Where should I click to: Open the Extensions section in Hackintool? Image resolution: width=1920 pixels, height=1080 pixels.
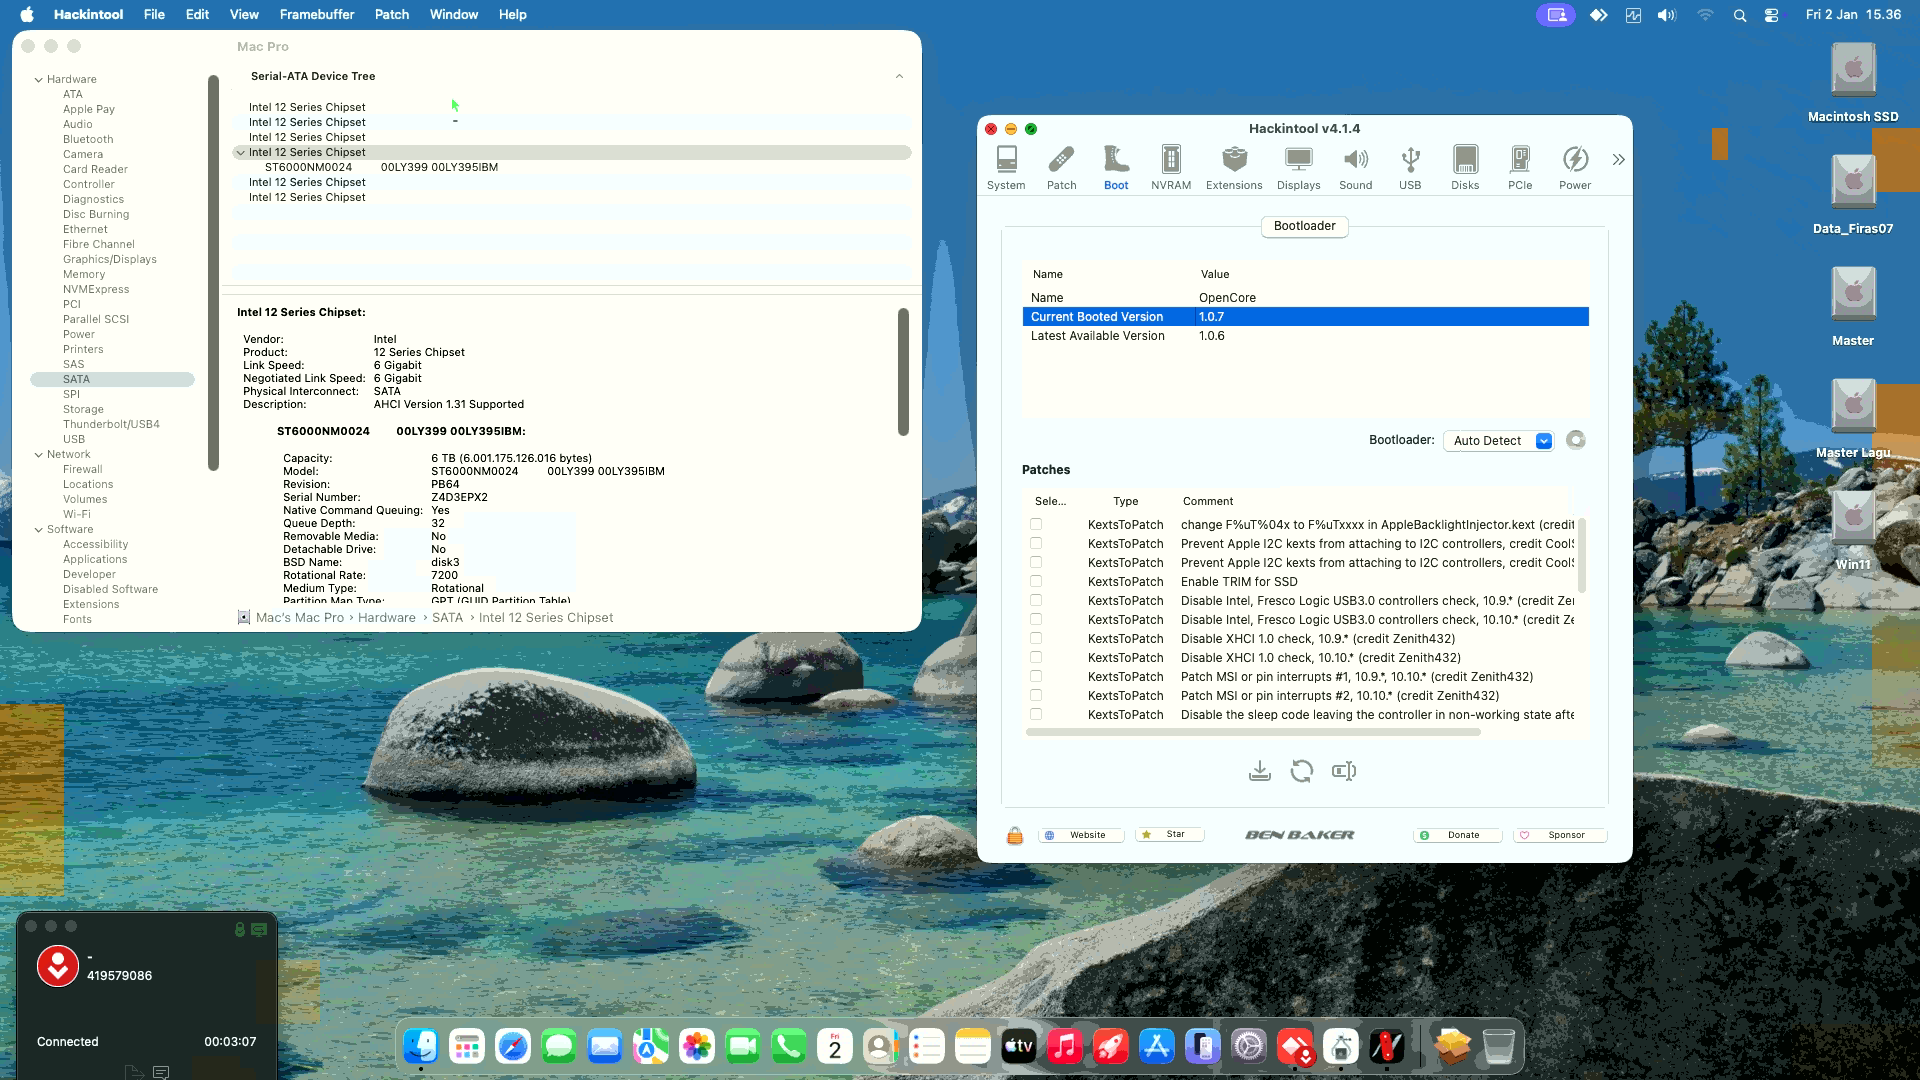pyautogui.click(x=1234, y=167)
